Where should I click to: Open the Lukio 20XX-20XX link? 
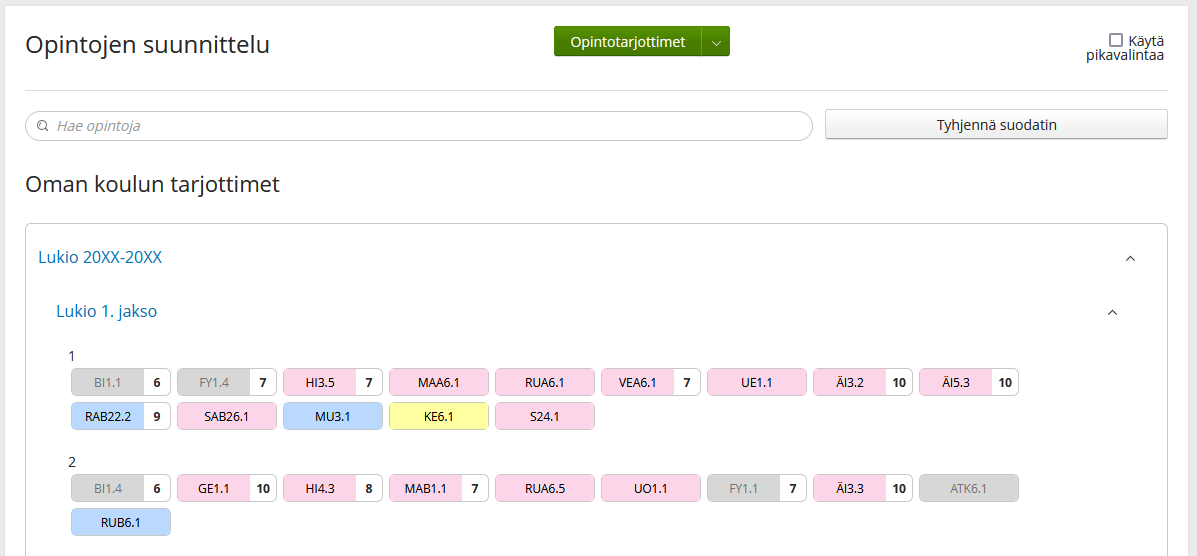click(x=100, y=257)
